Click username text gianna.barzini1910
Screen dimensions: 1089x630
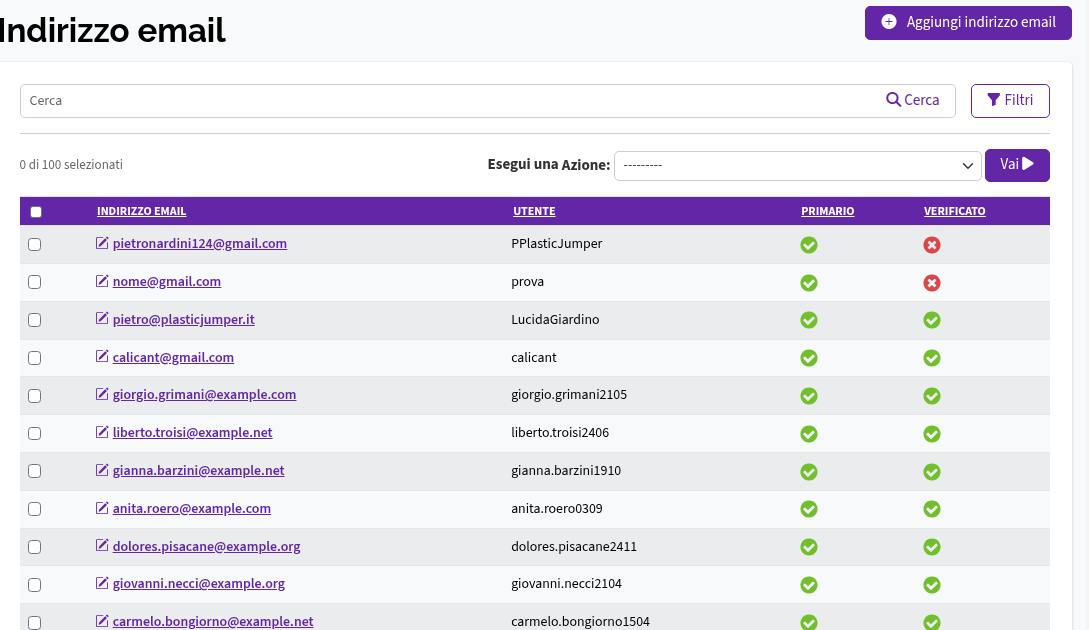566,470
